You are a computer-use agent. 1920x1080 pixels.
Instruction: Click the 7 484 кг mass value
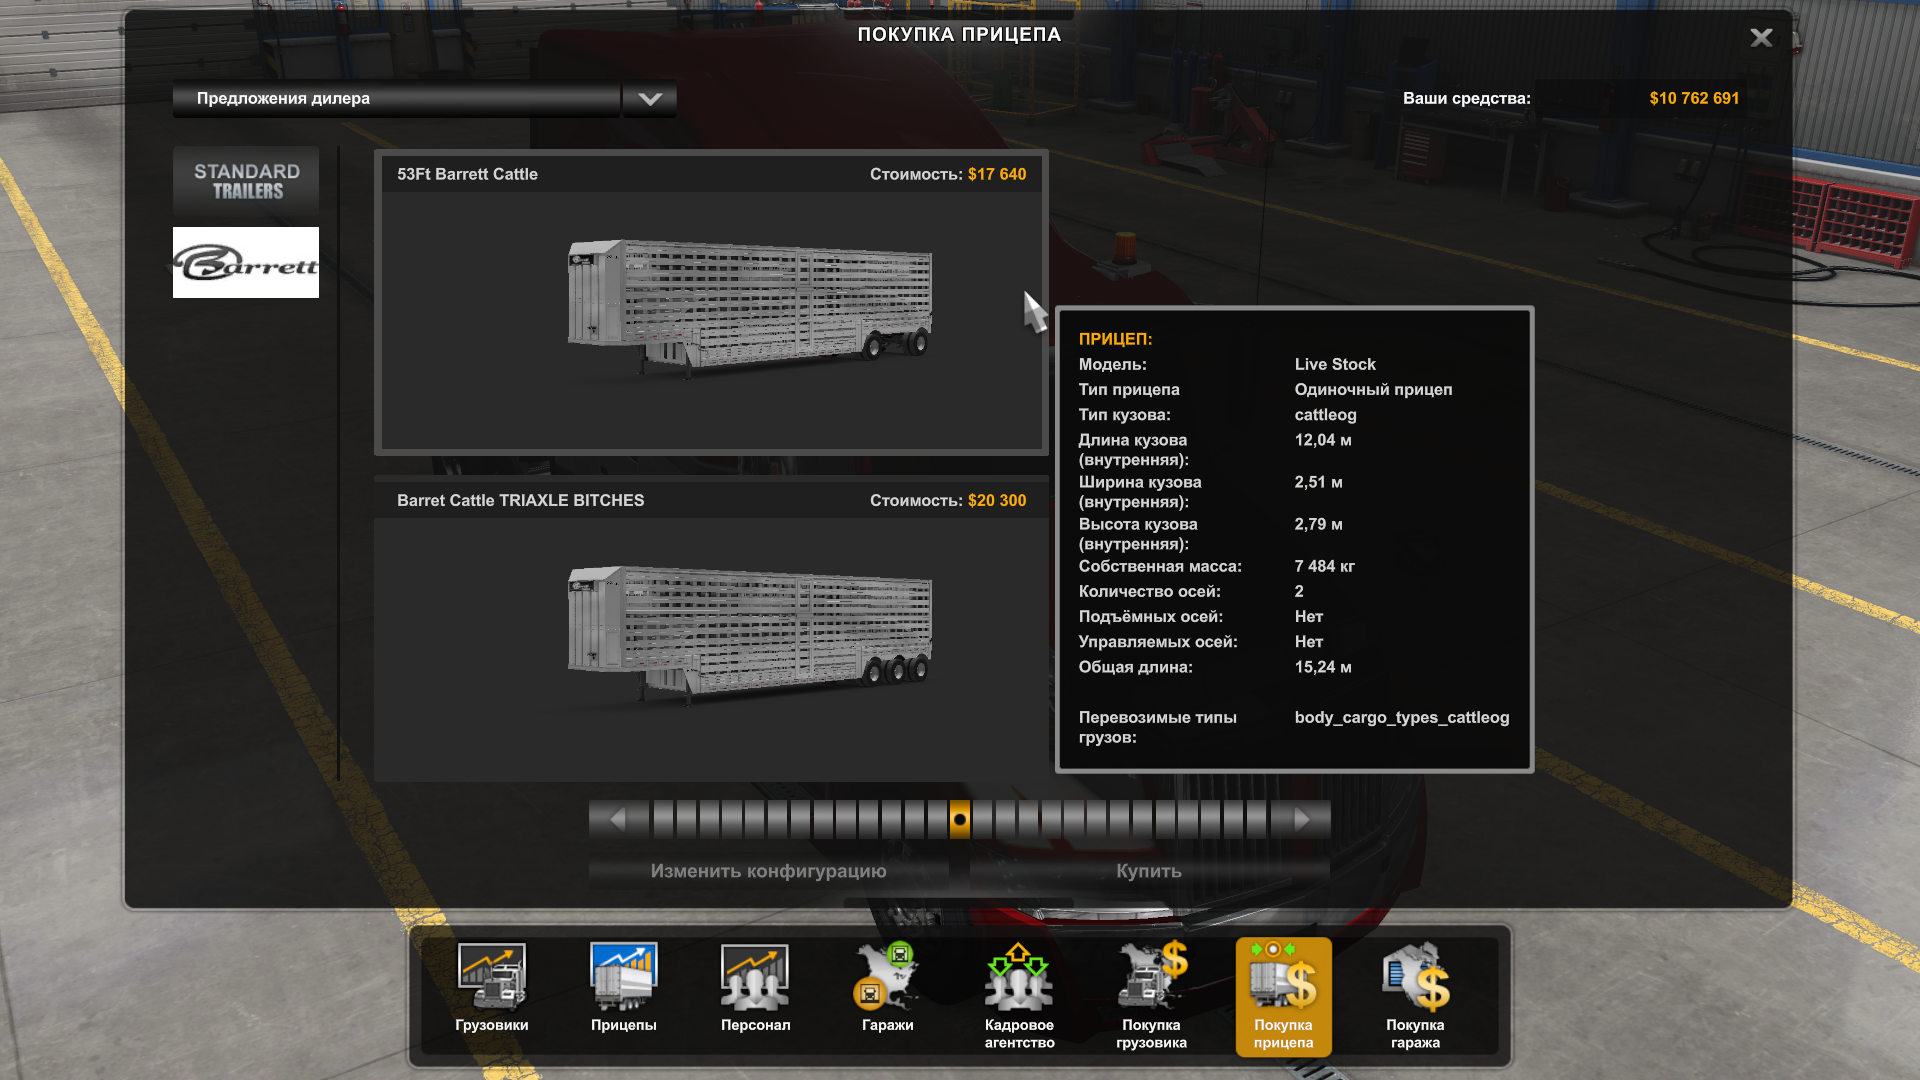[1324, 566]
